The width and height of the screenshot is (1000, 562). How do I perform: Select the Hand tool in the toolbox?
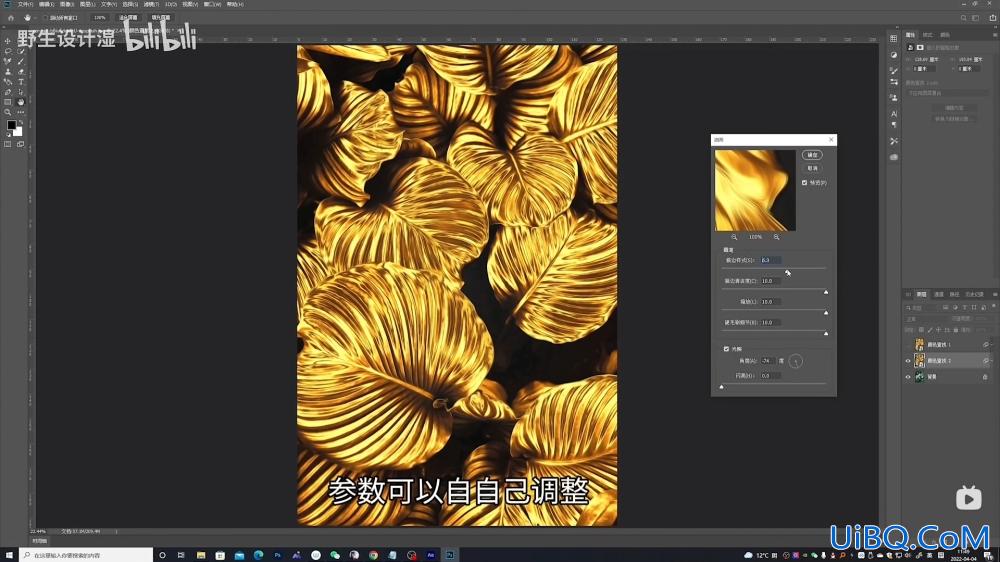click(x=20, y=102)
